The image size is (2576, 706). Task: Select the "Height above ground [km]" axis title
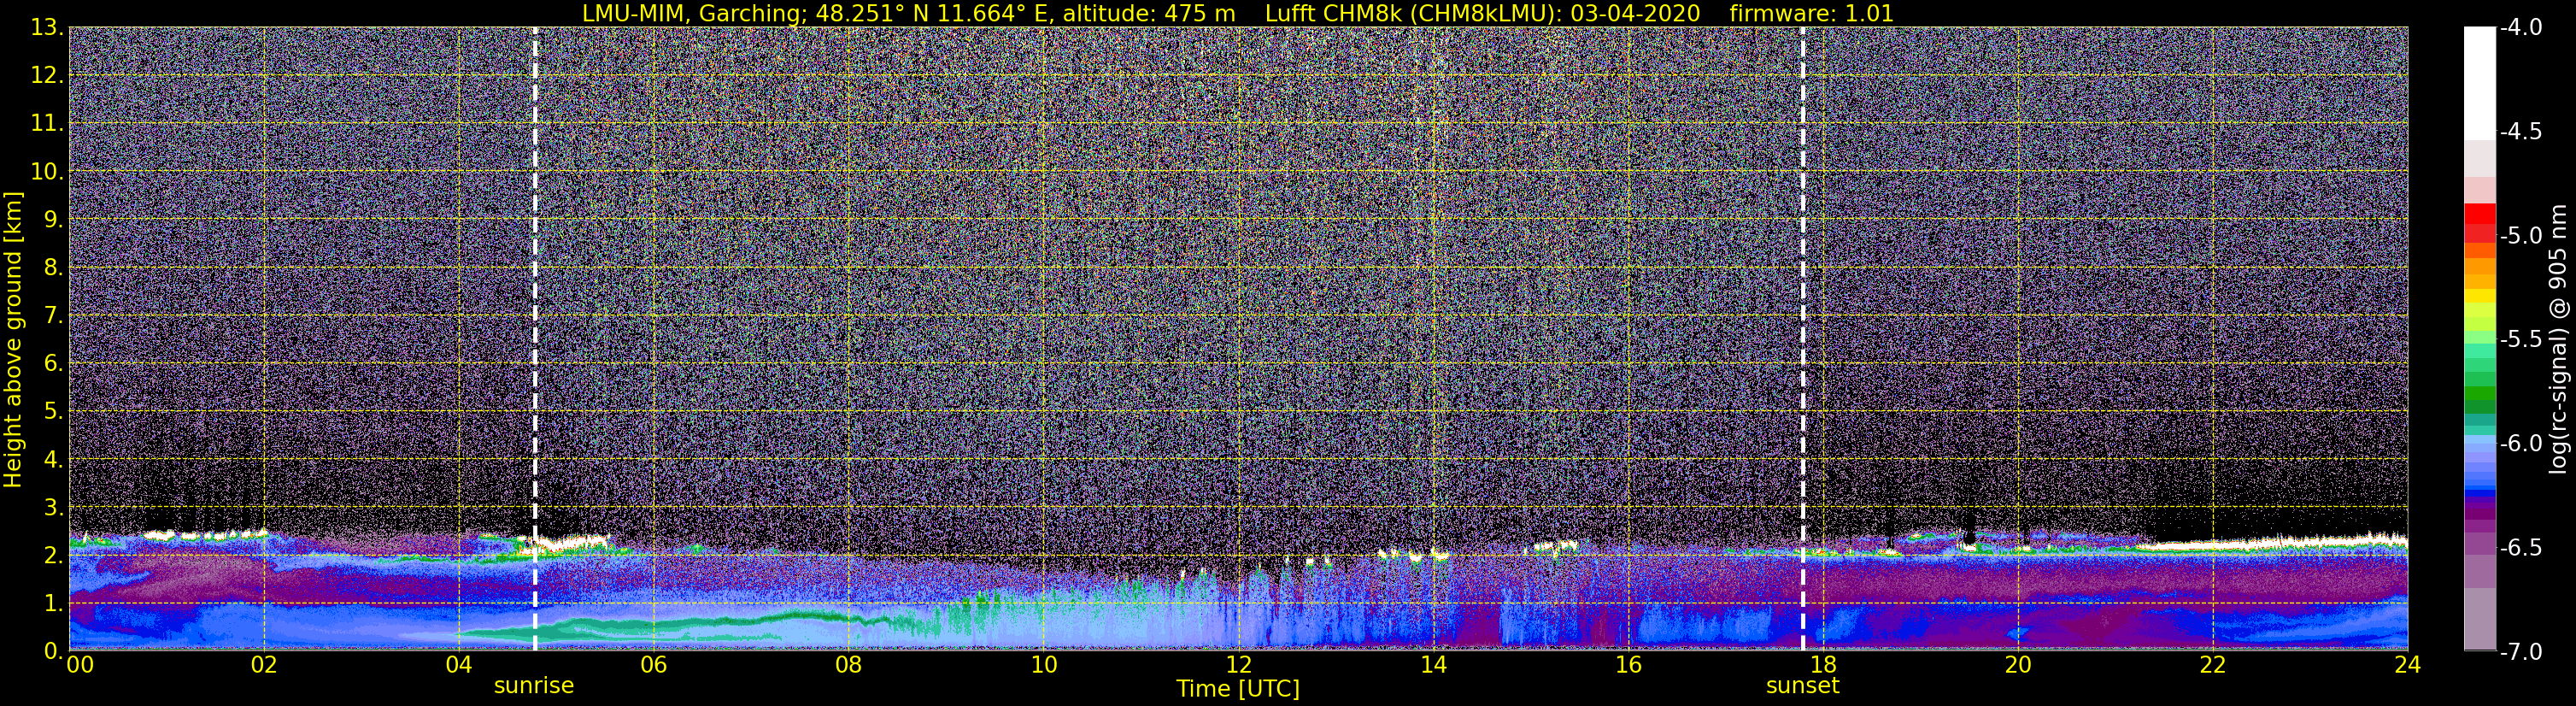pos(13,340)
